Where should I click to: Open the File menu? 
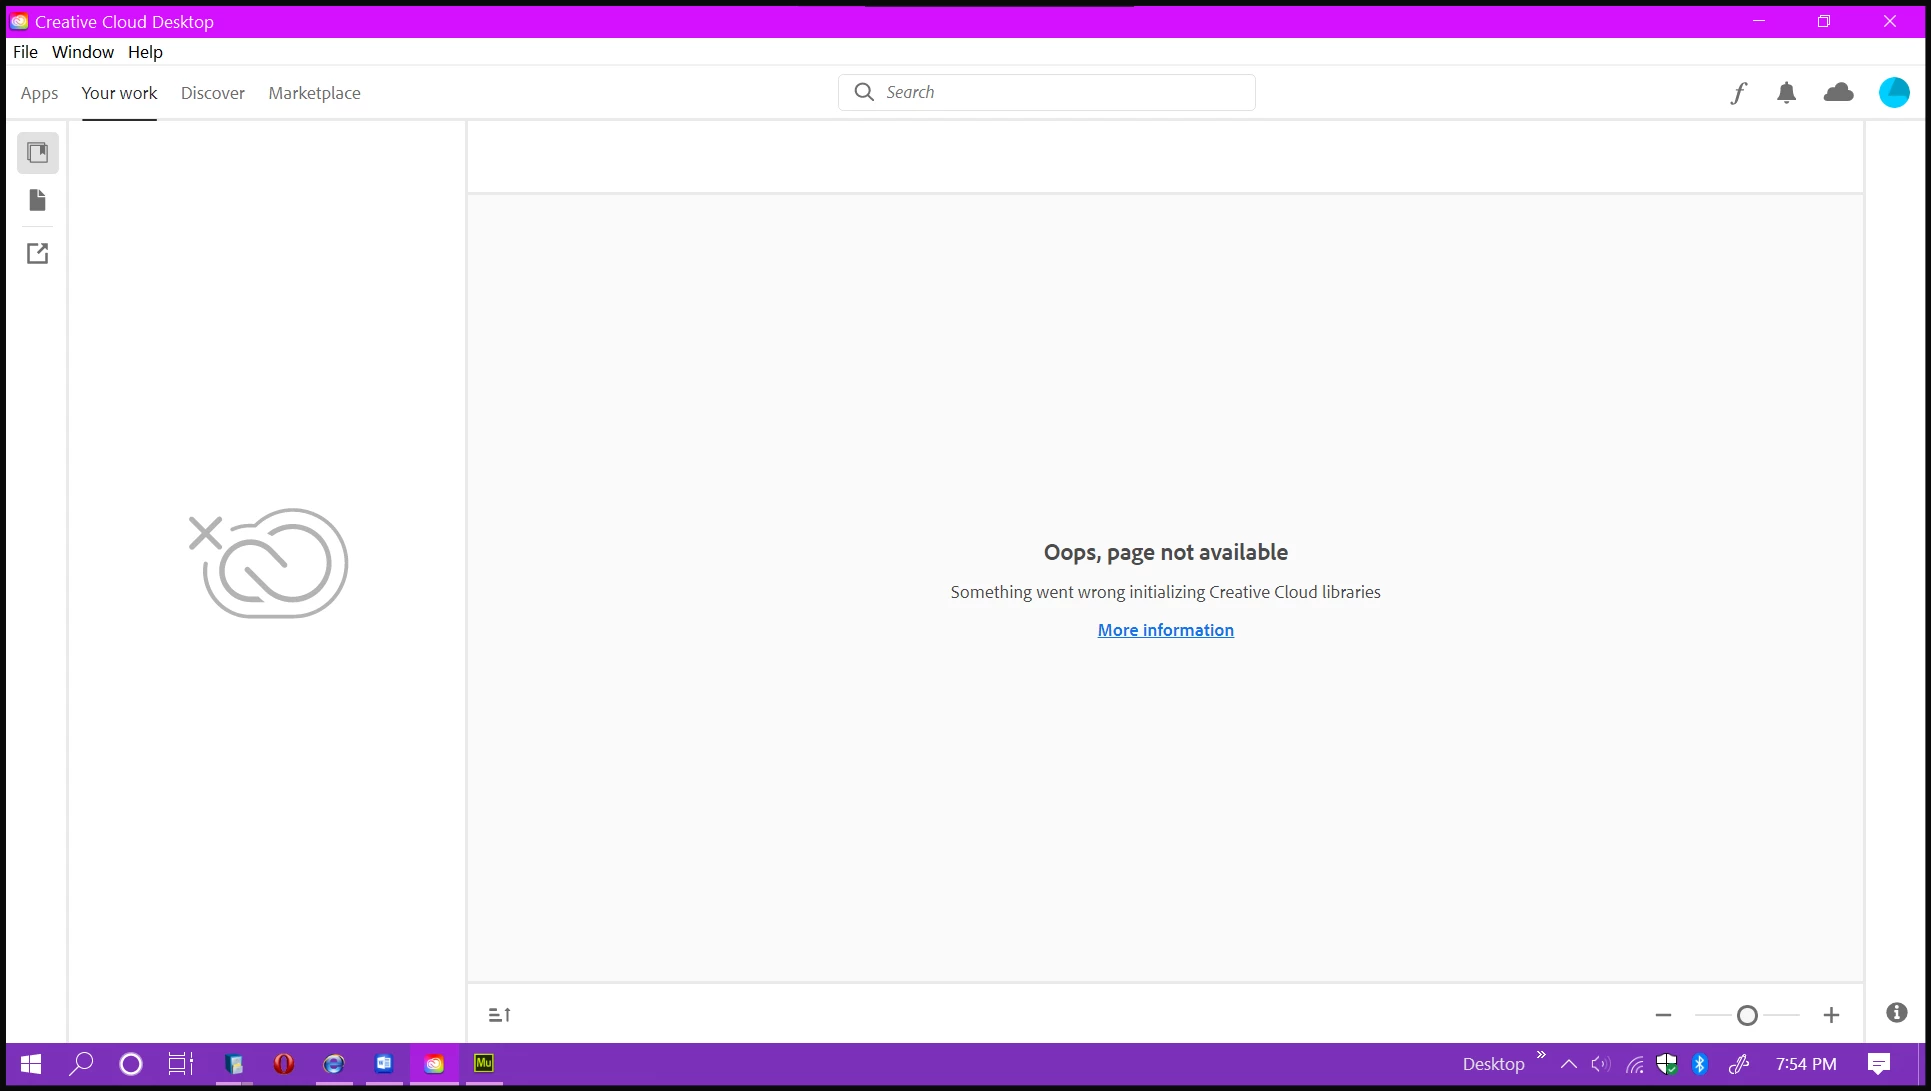pyautogui.click(x=25, y=52)
